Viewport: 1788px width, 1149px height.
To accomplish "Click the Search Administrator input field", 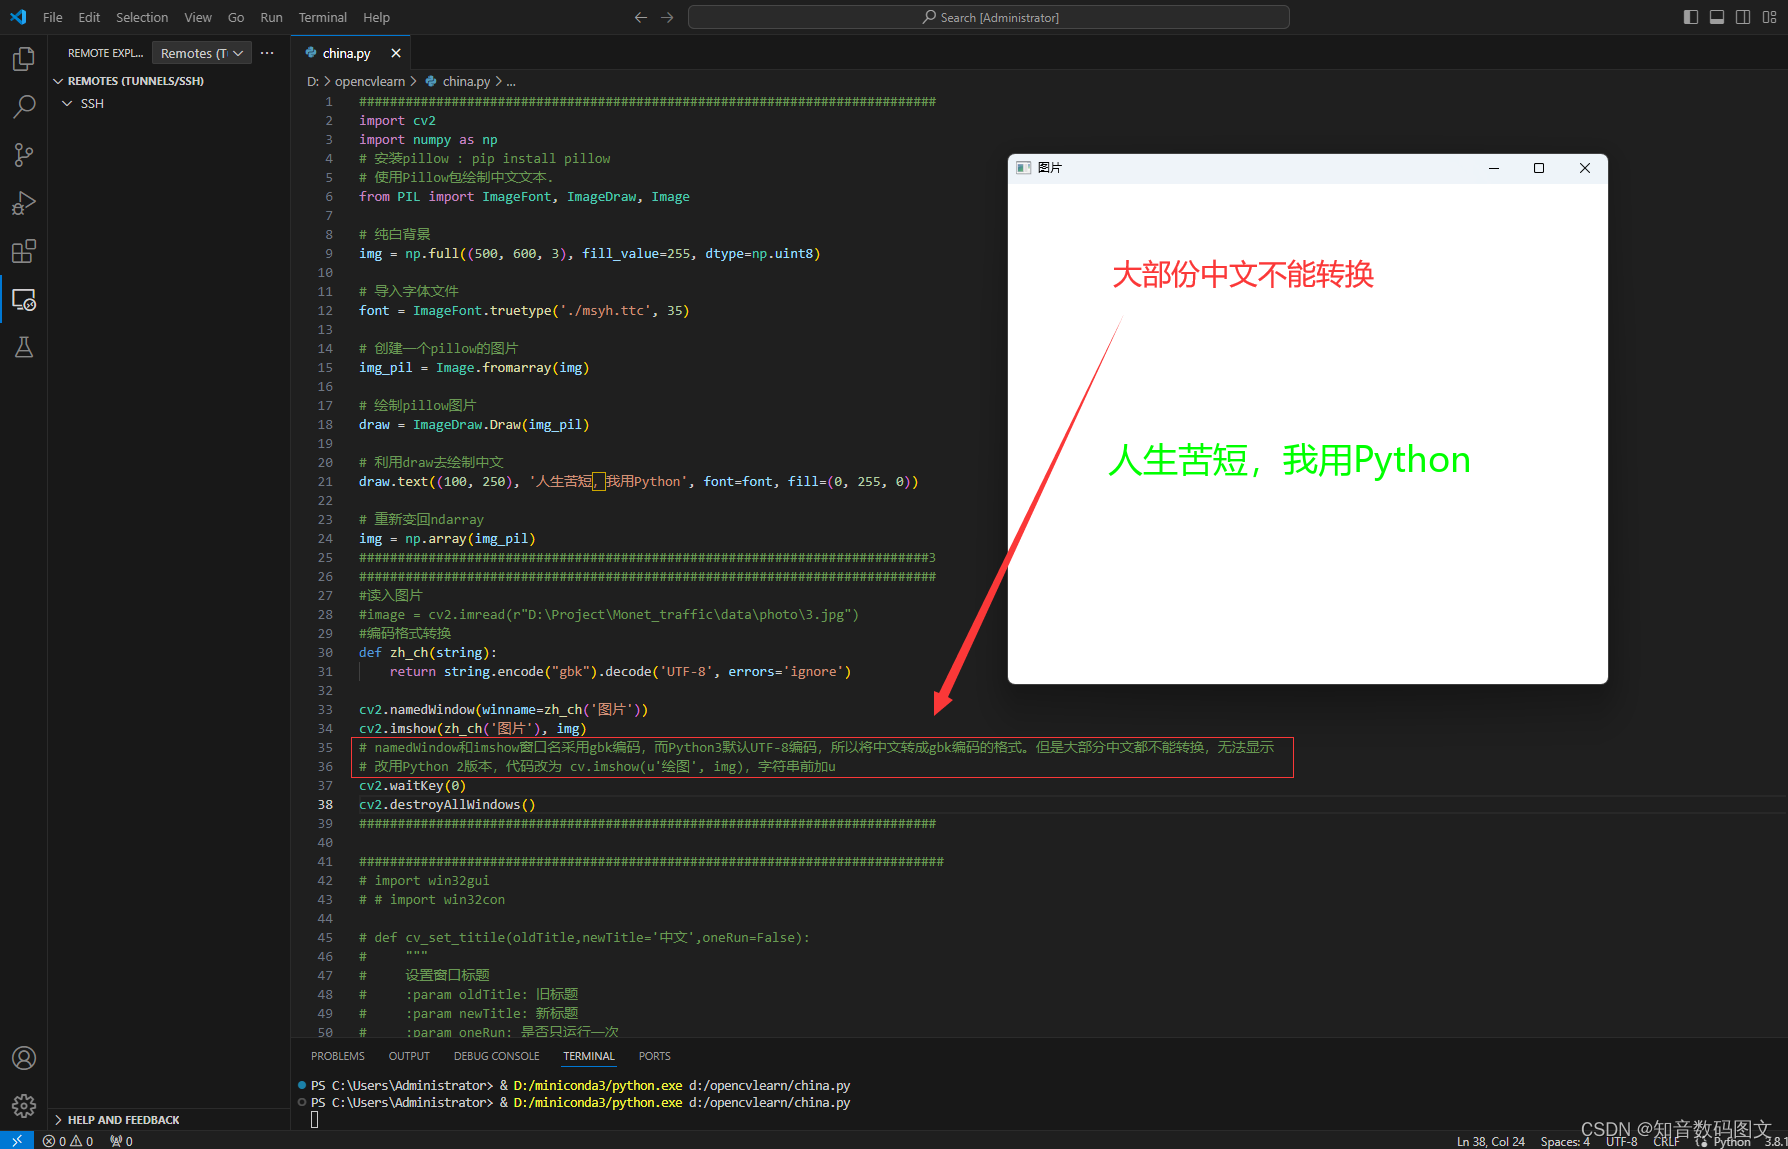I will (x=988, y=16).
